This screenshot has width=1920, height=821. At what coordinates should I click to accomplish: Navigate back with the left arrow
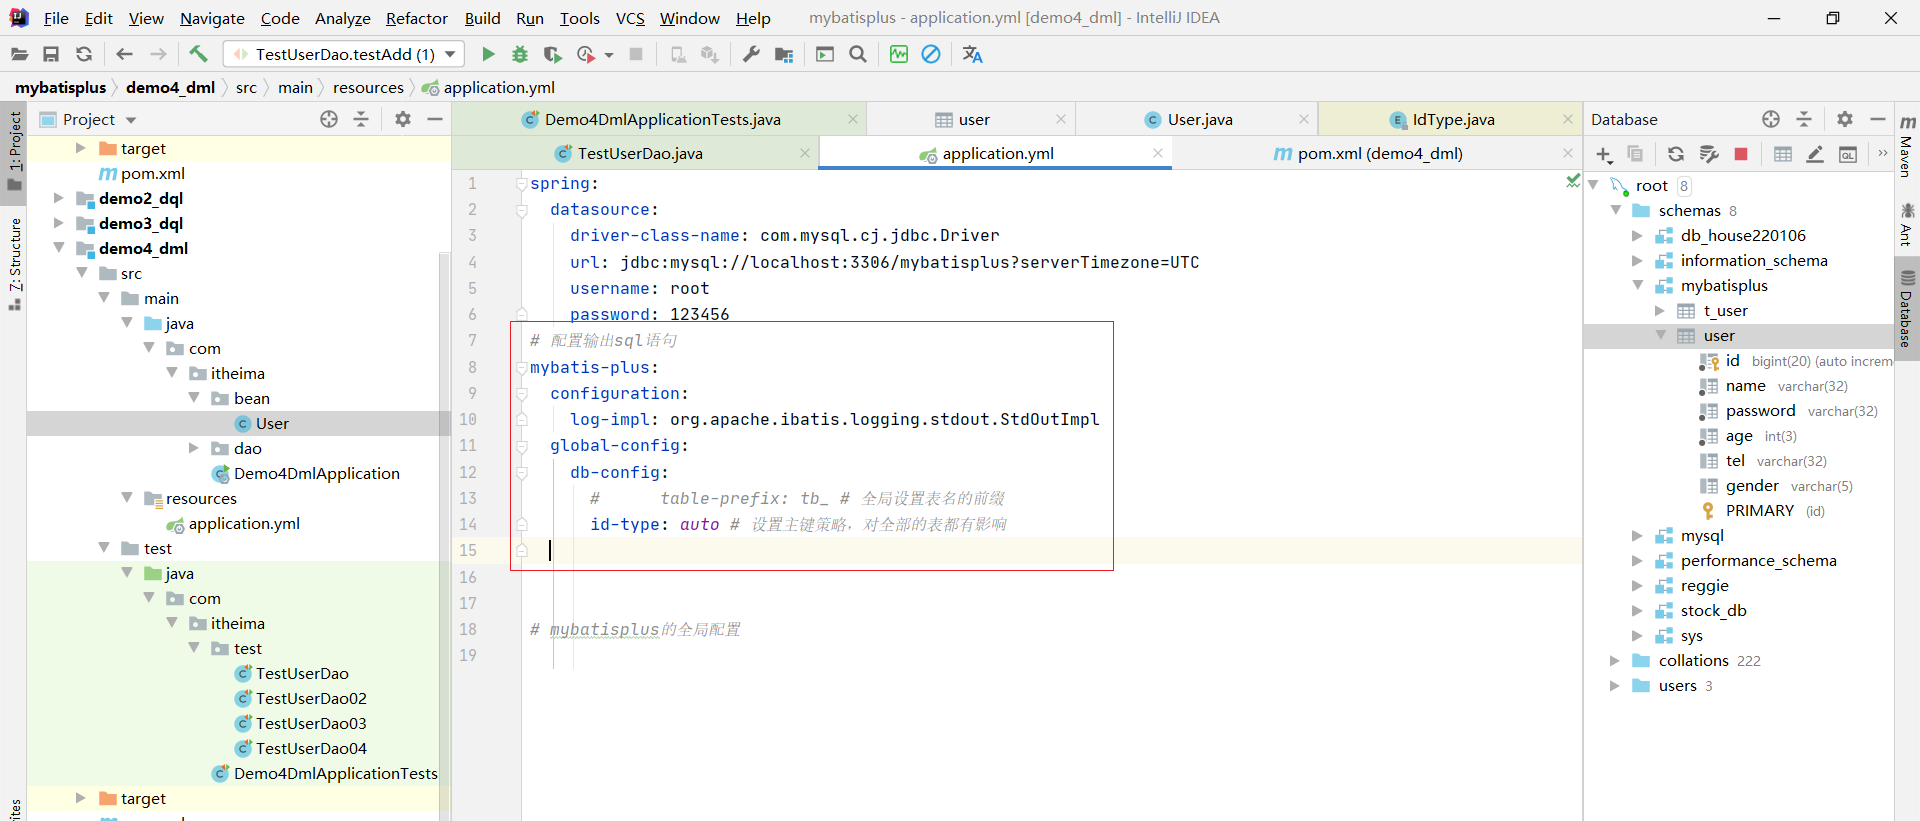pyautogui.click(x=124, y=54)
